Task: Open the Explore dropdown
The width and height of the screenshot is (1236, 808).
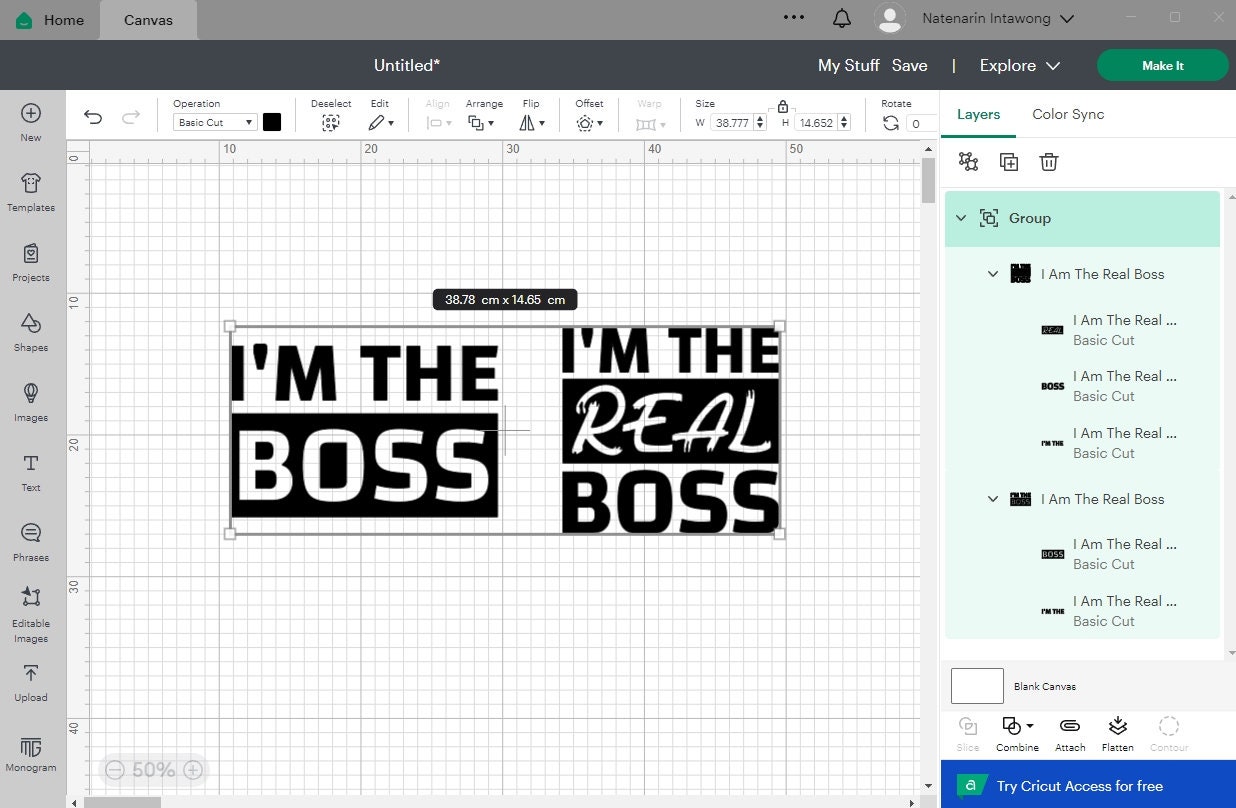Action: tap(1018, 65)
